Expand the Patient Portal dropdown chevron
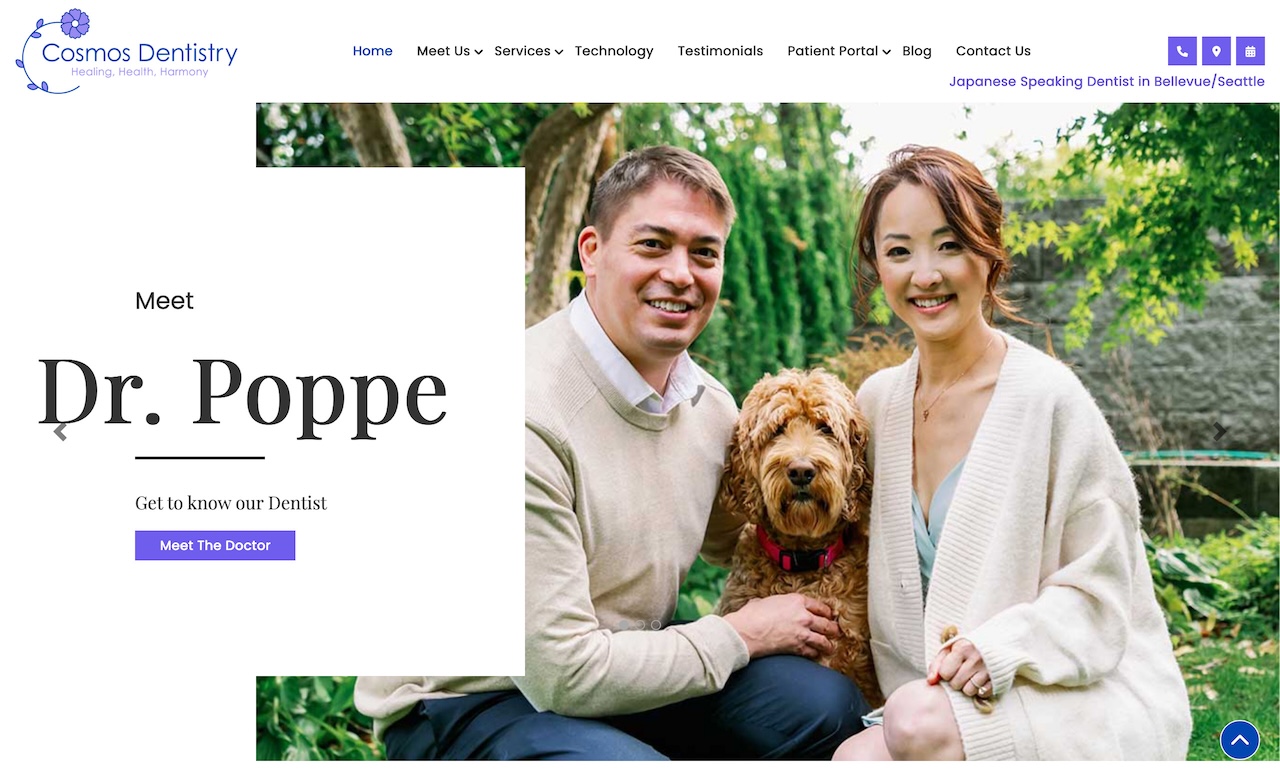Screen dimensions: 1280x780 click(887, 52)
